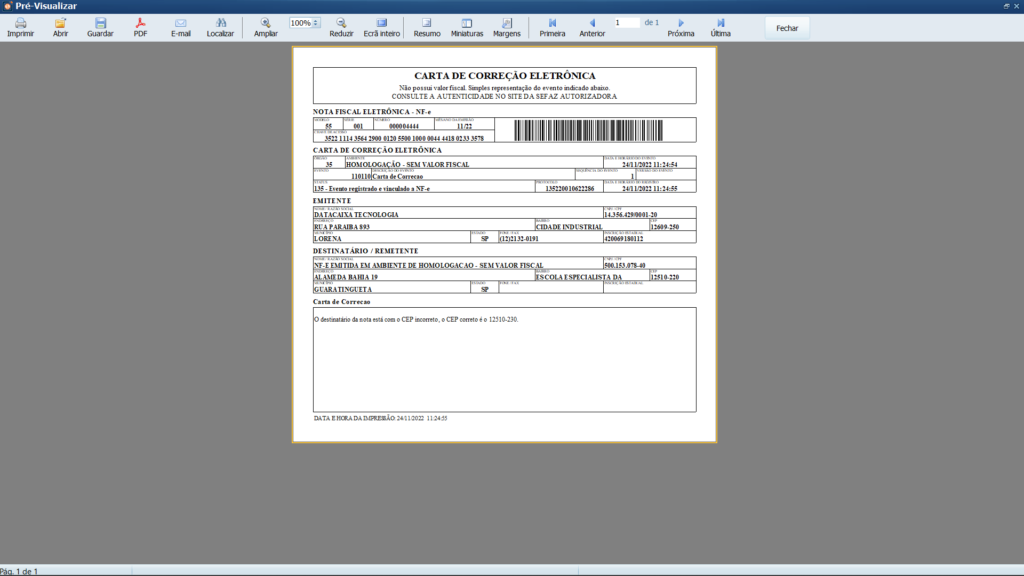Send the document by E-mail
The width and height of the screenshot is (1024, 576).
pyautogui.click(x=181, y=27)
